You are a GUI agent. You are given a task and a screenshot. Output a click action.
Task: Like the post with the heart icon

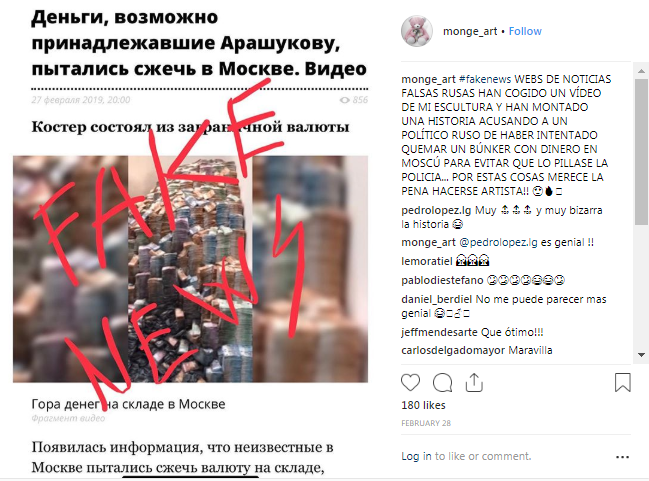[x=411, y=383]
